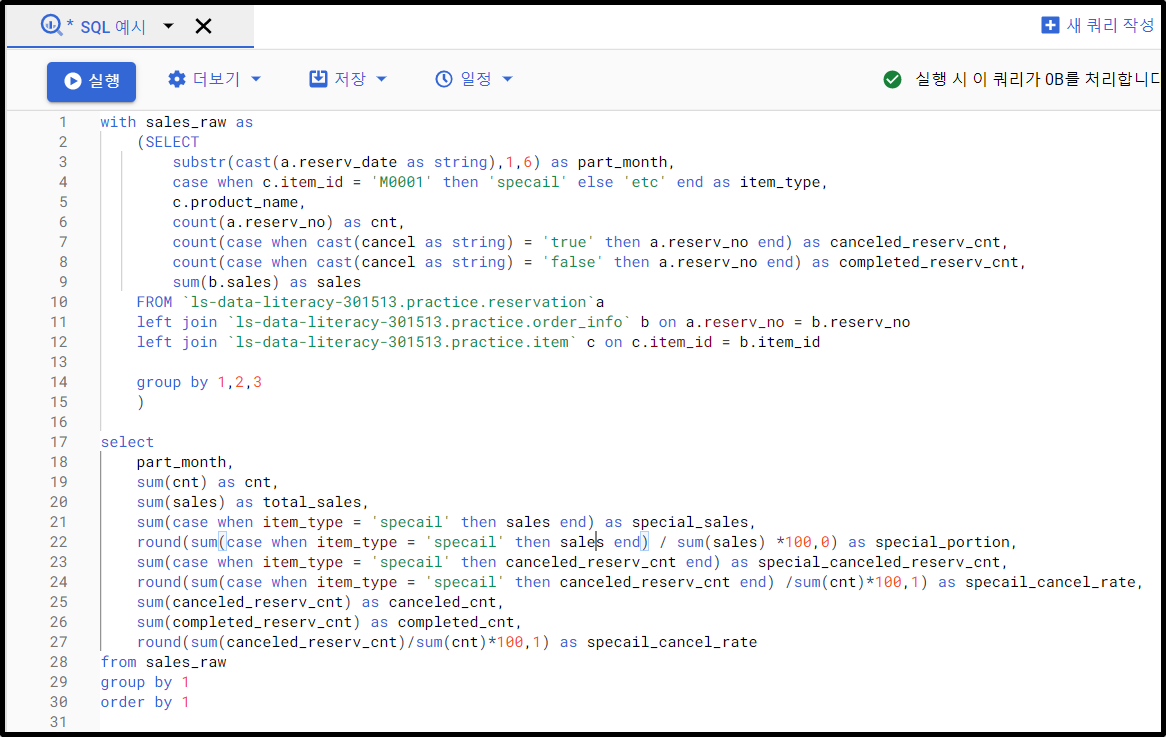Click 'sales_raw' on the first line
Viewport: 1166px width, 737px height.
[186, 122]
